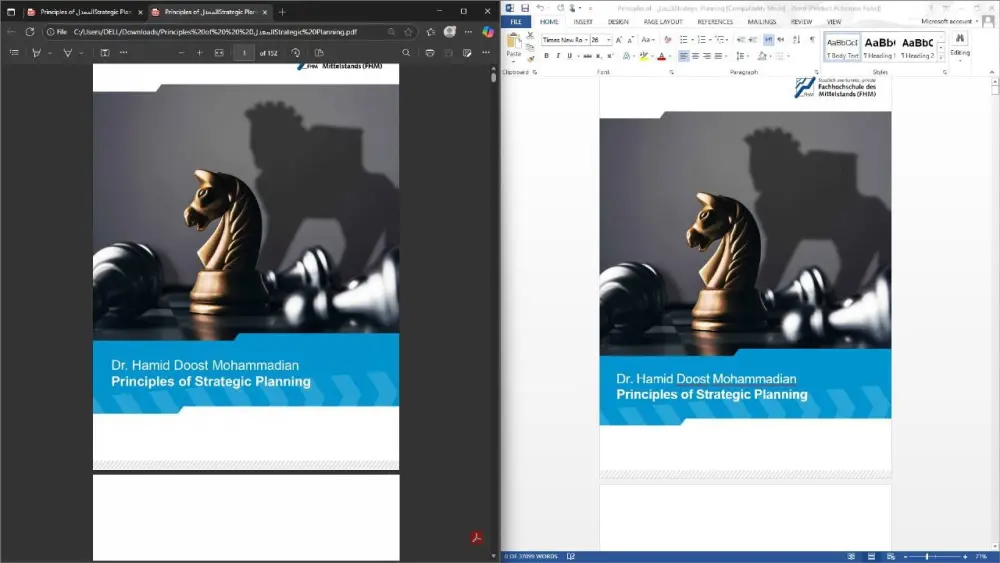The width and height of the screenshot is (1000, 563).
Task: Collapse the Word ribbon
Action: click(992, 73)
